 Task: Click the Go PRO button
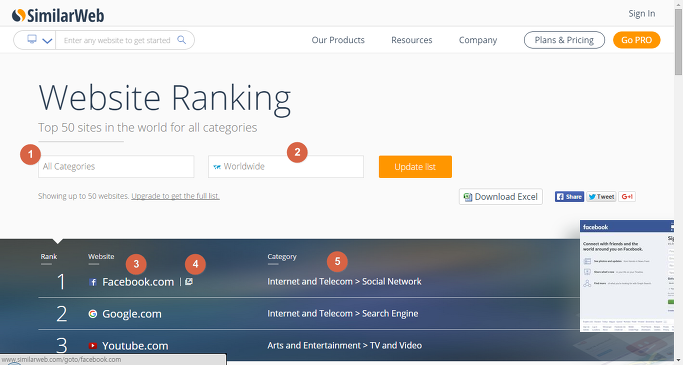(x=636, y=40)
